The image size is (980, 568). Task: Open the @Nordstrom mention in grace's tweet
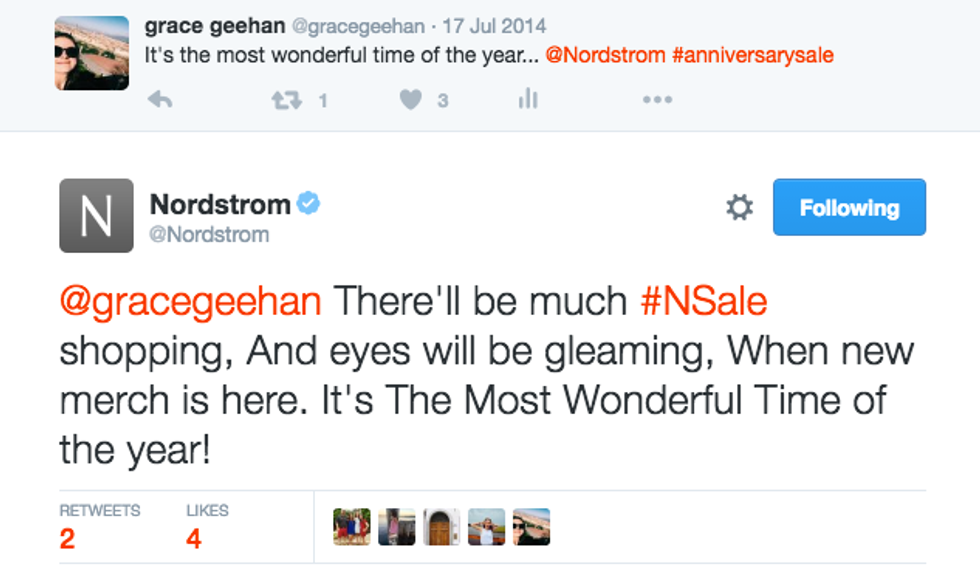click(x=605, y=55)
